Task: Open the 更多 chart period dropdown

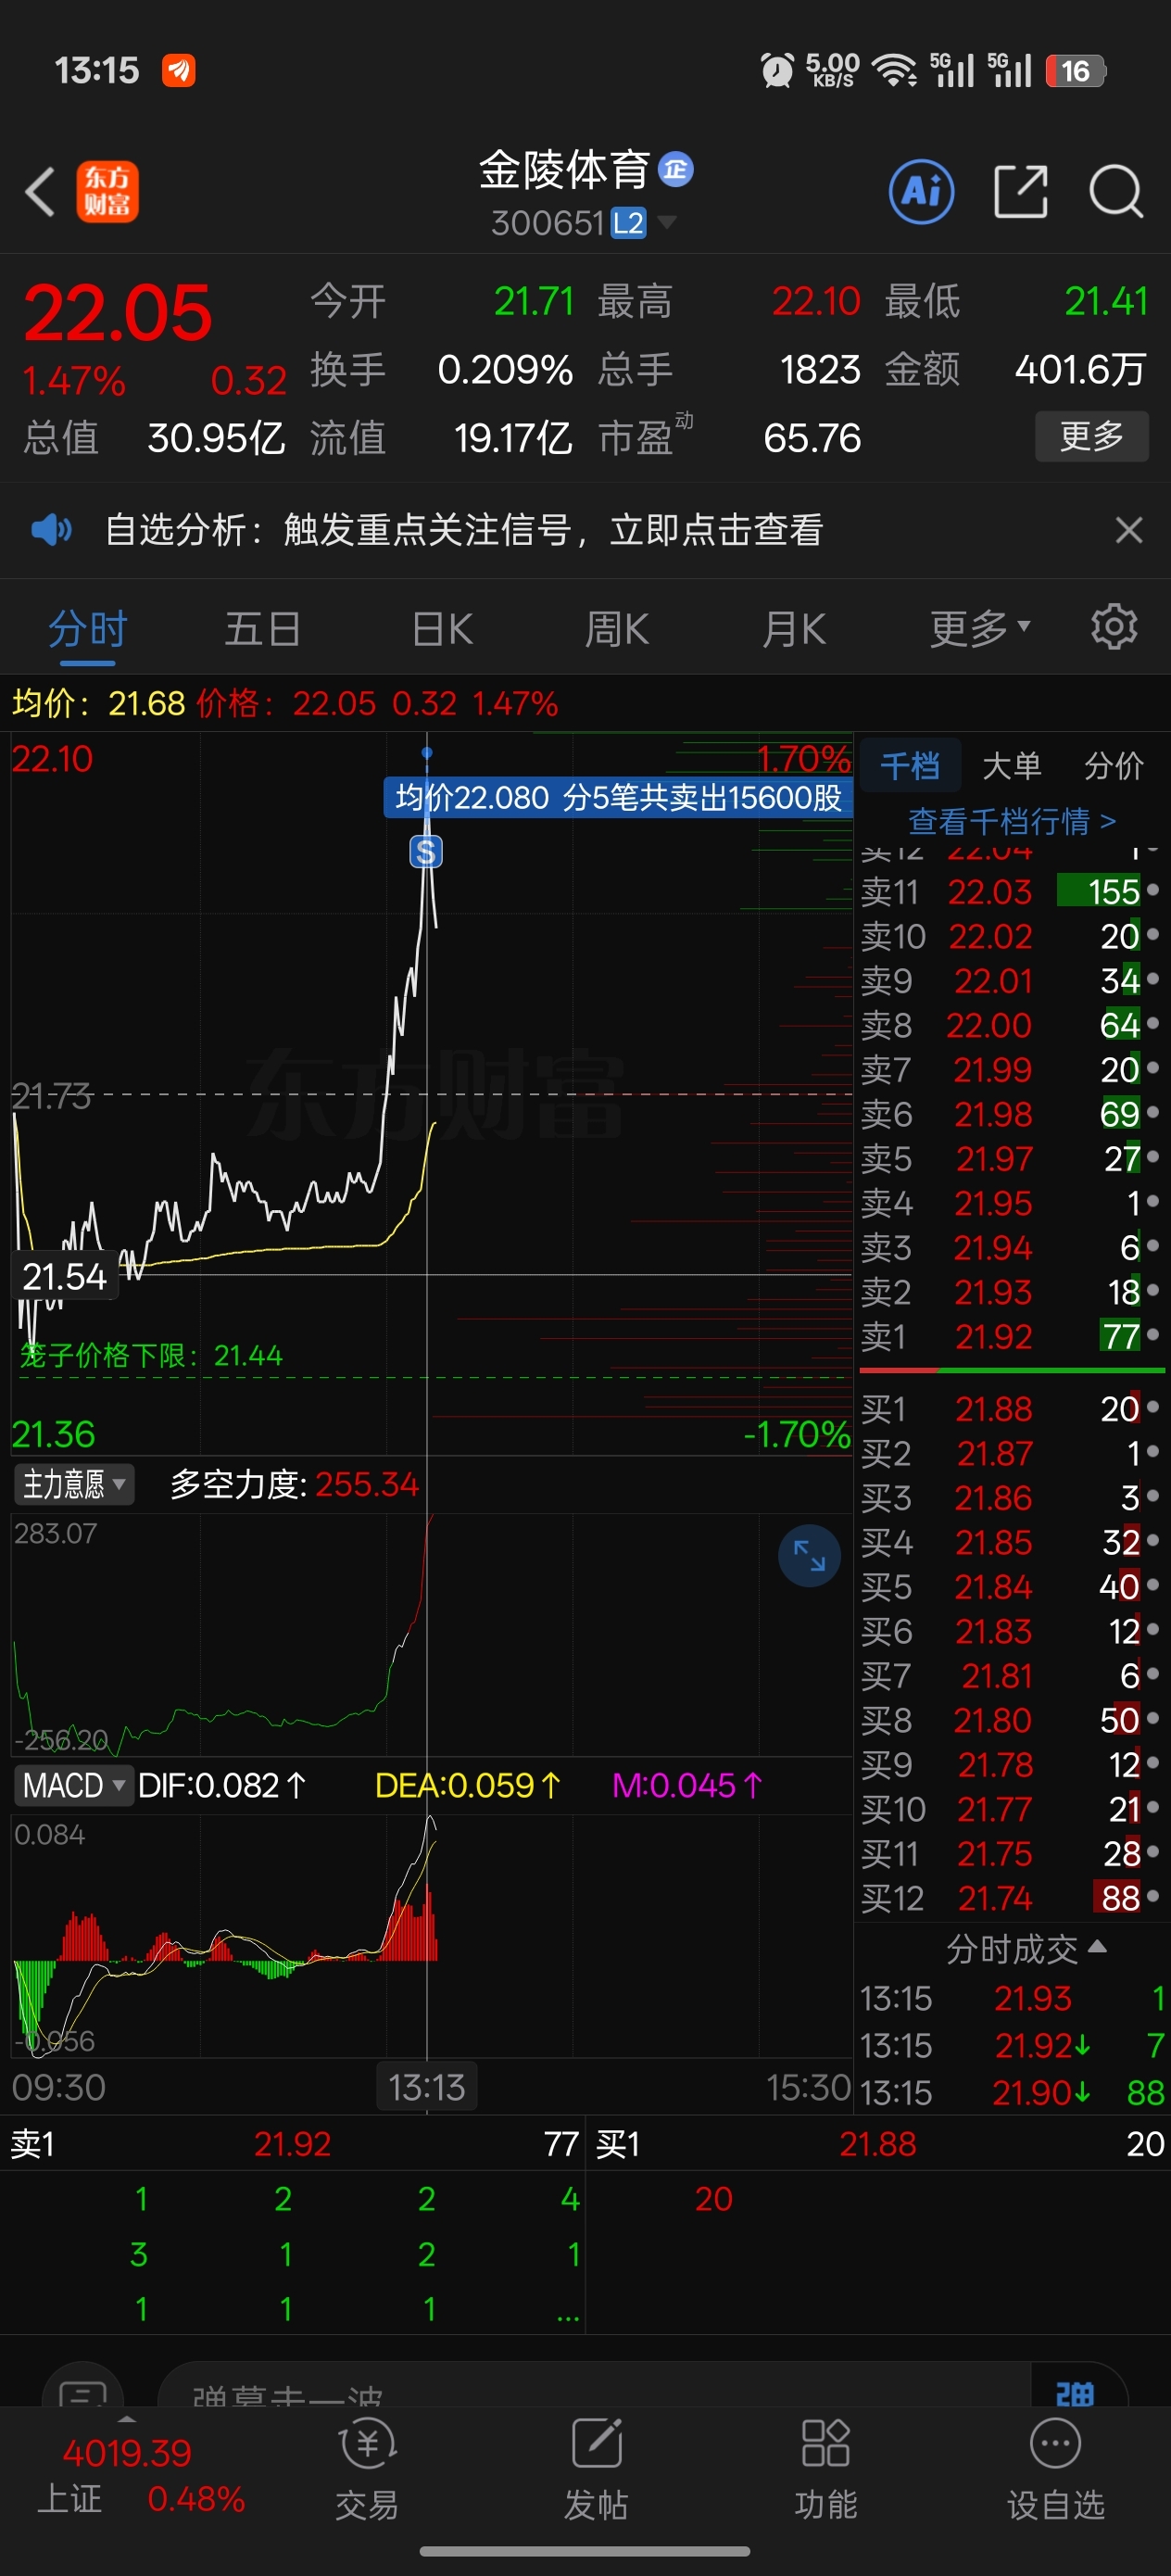Action: 980,628
